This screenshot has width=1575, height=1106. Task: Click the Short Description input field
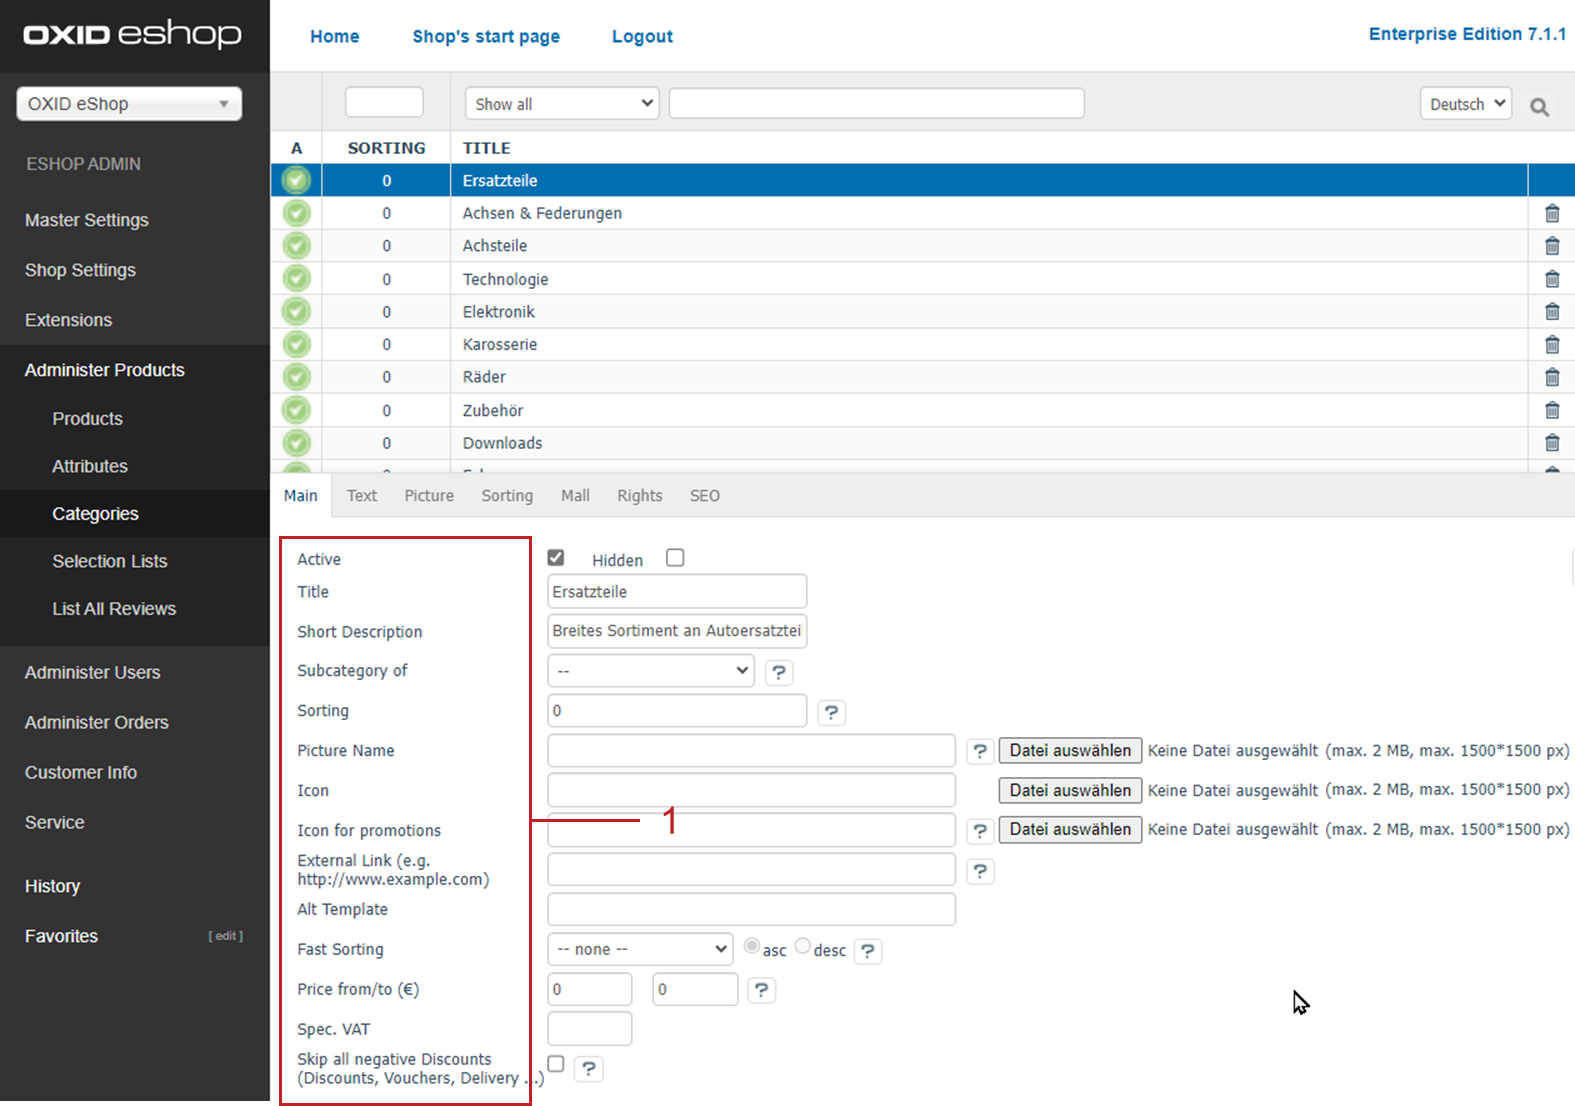tap(677, 631)
